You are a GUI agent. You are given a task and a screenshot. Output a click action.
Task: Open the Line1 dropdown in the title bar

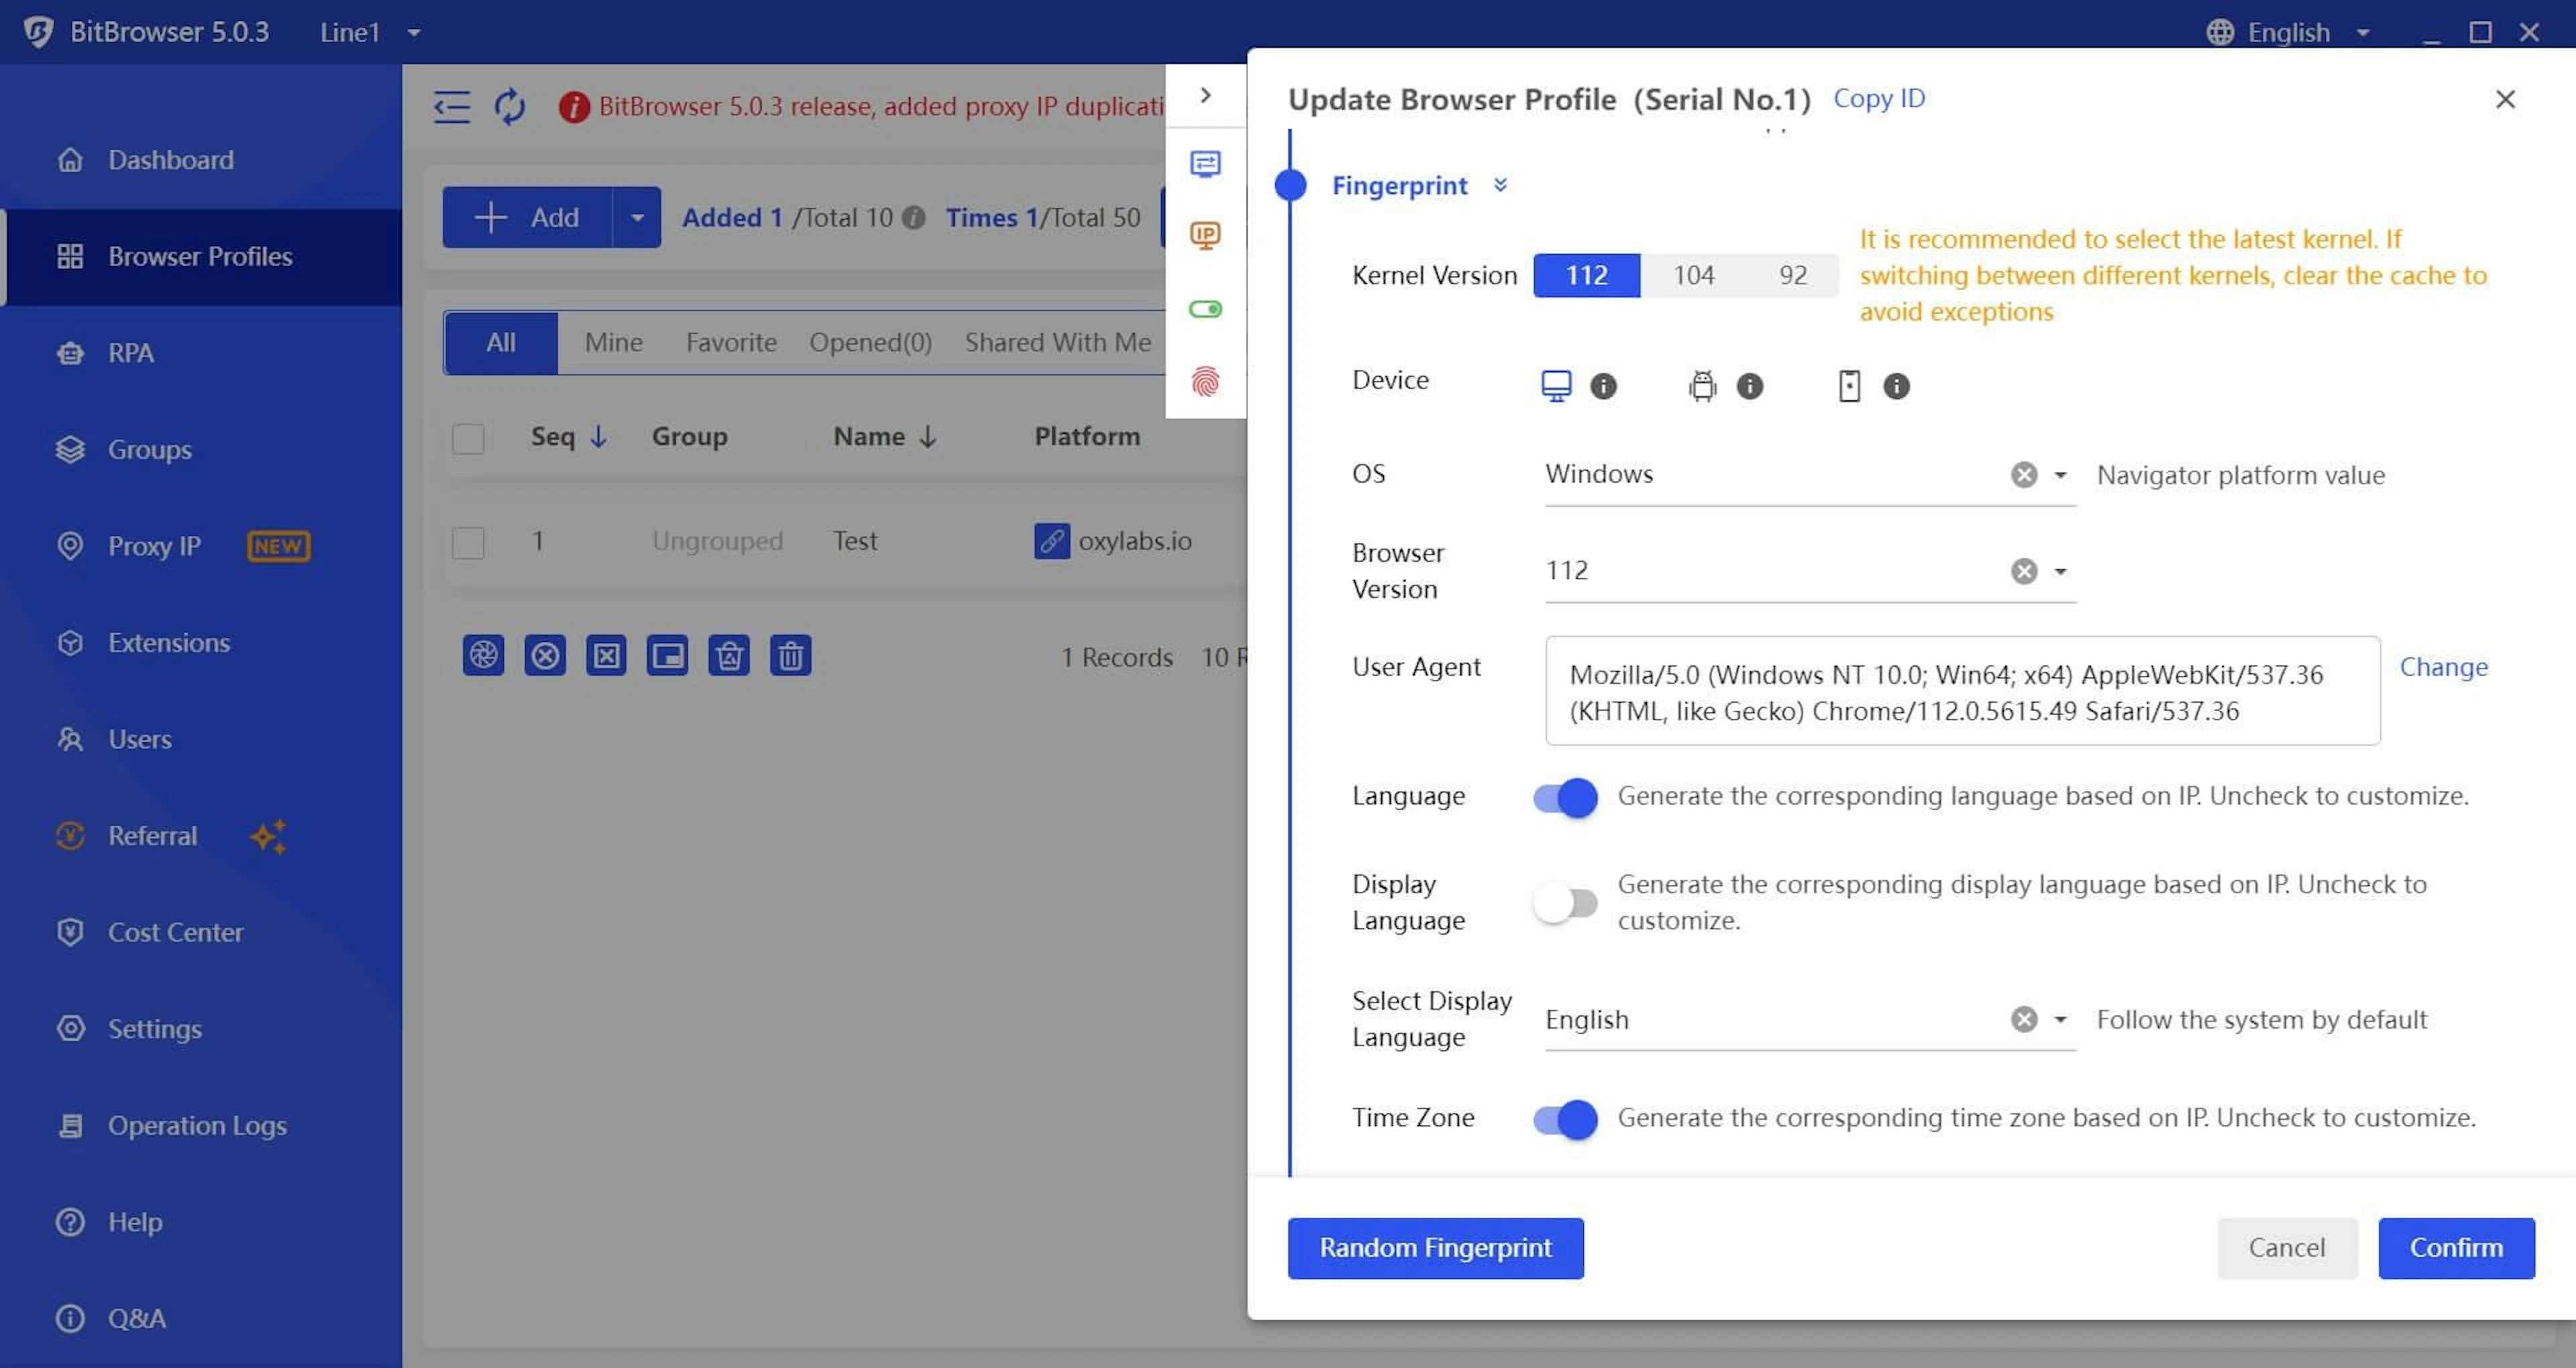click(370, 32)
